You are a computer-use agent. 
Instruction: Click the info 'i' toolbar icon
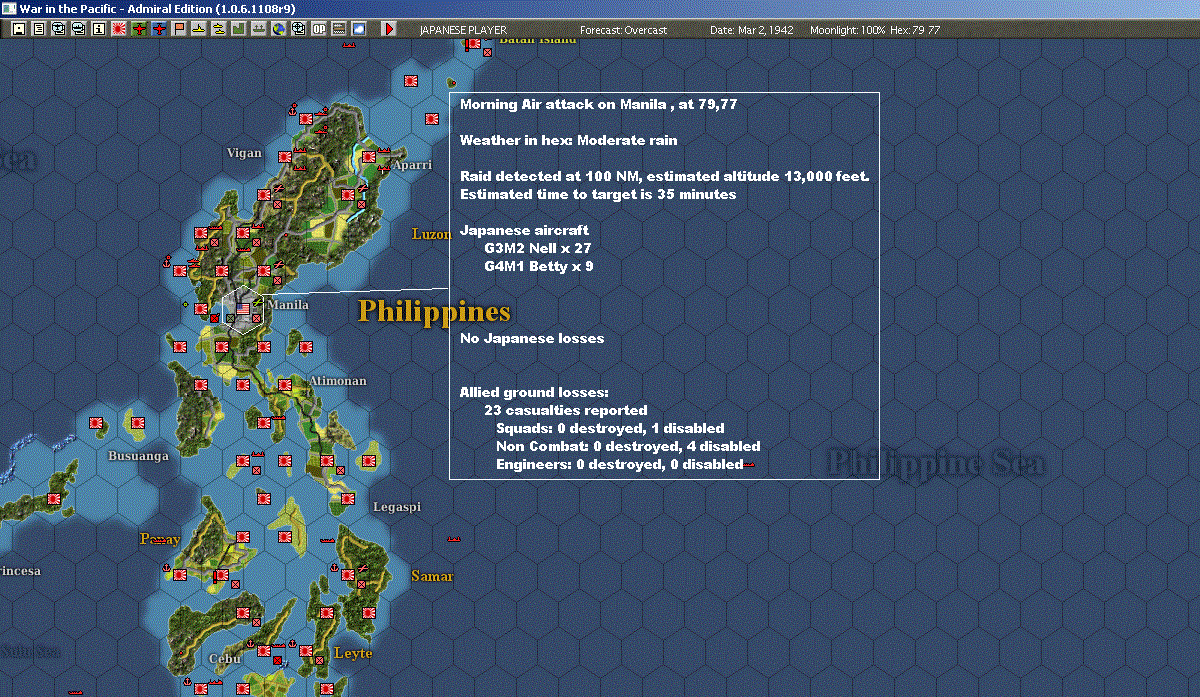98,29
